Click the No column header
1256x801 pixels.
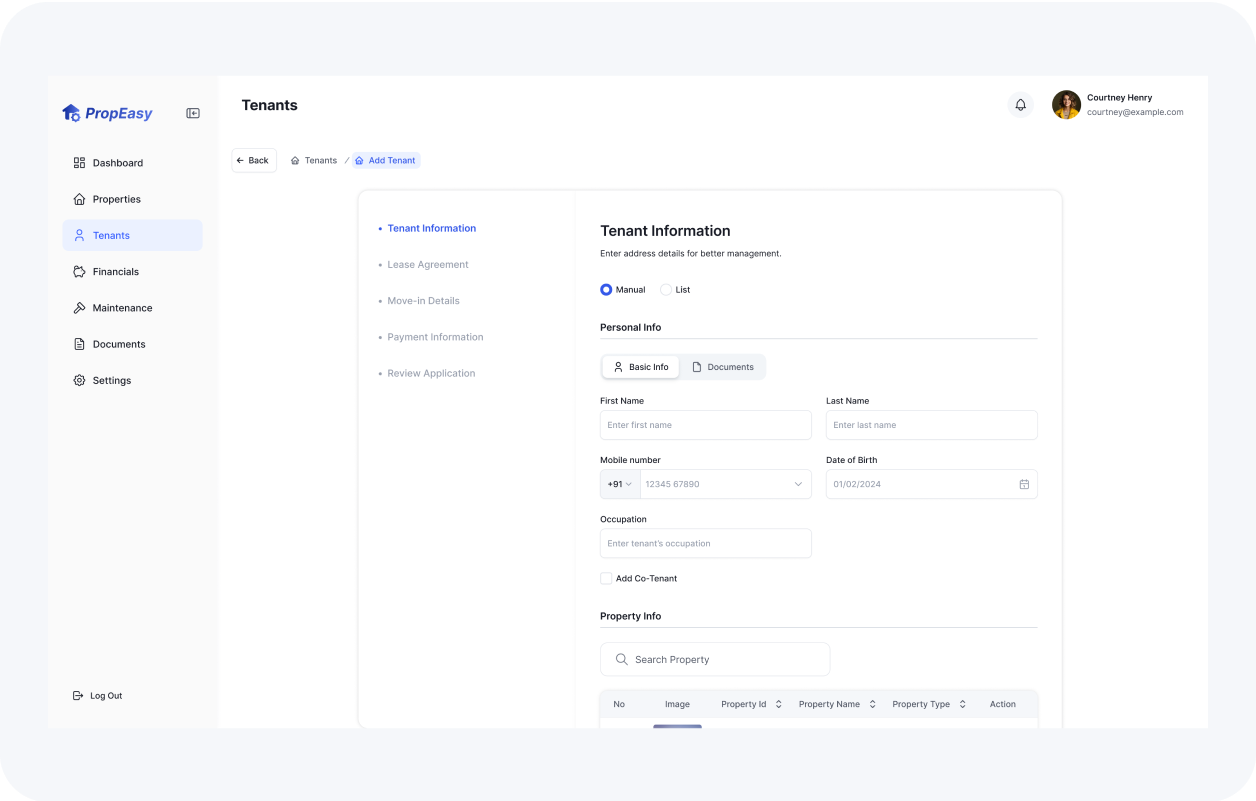[x=619, y=704]
